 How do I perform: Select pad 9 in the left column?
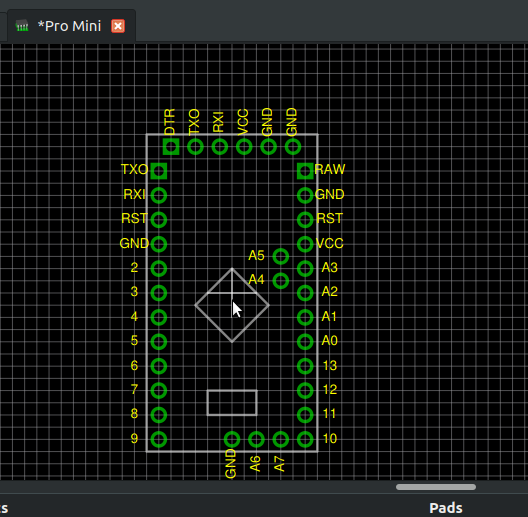coord(159,439)
